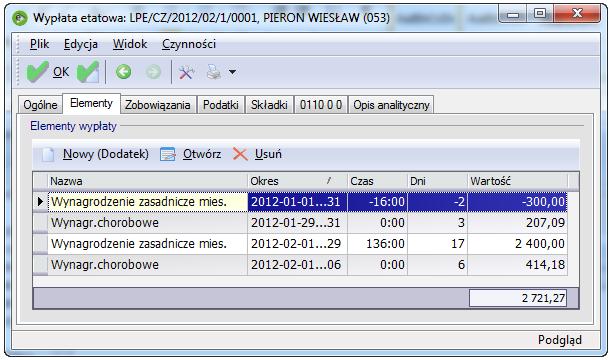Go to next record with greyed forward arrow

click(x=153, y=72)
